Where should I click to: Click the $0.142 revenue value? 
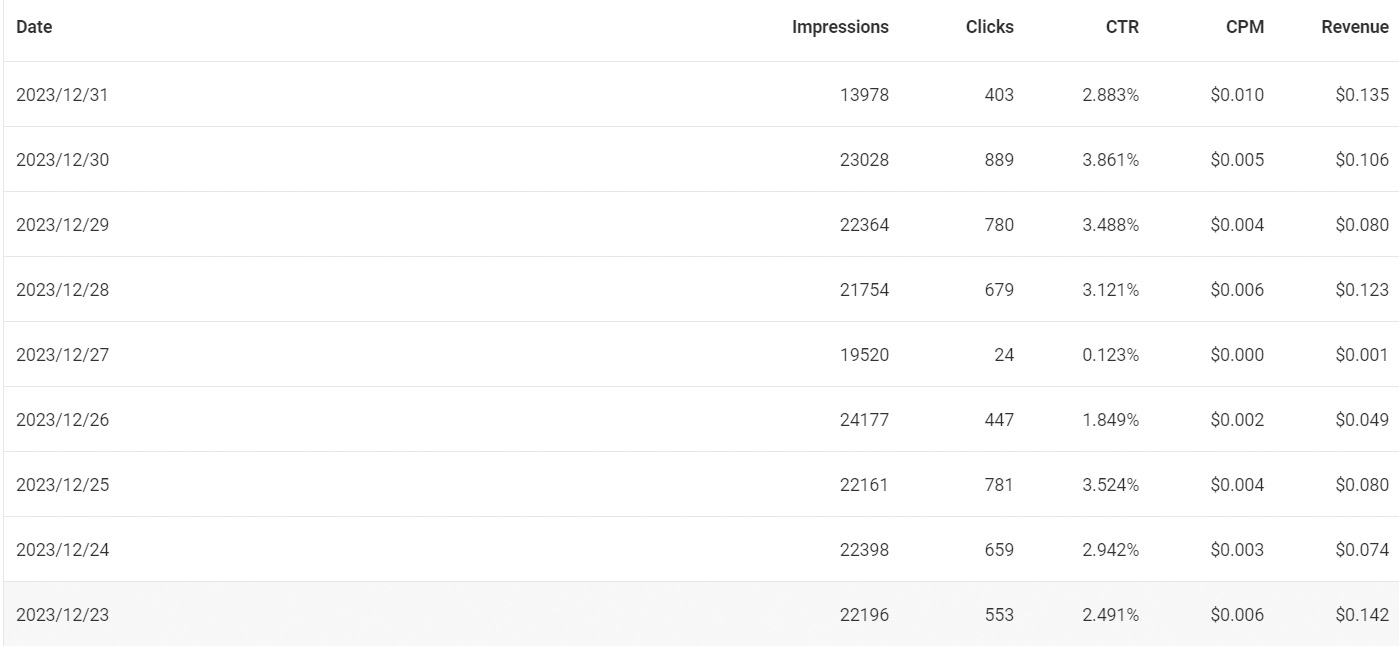click(x=1361, y=615)
